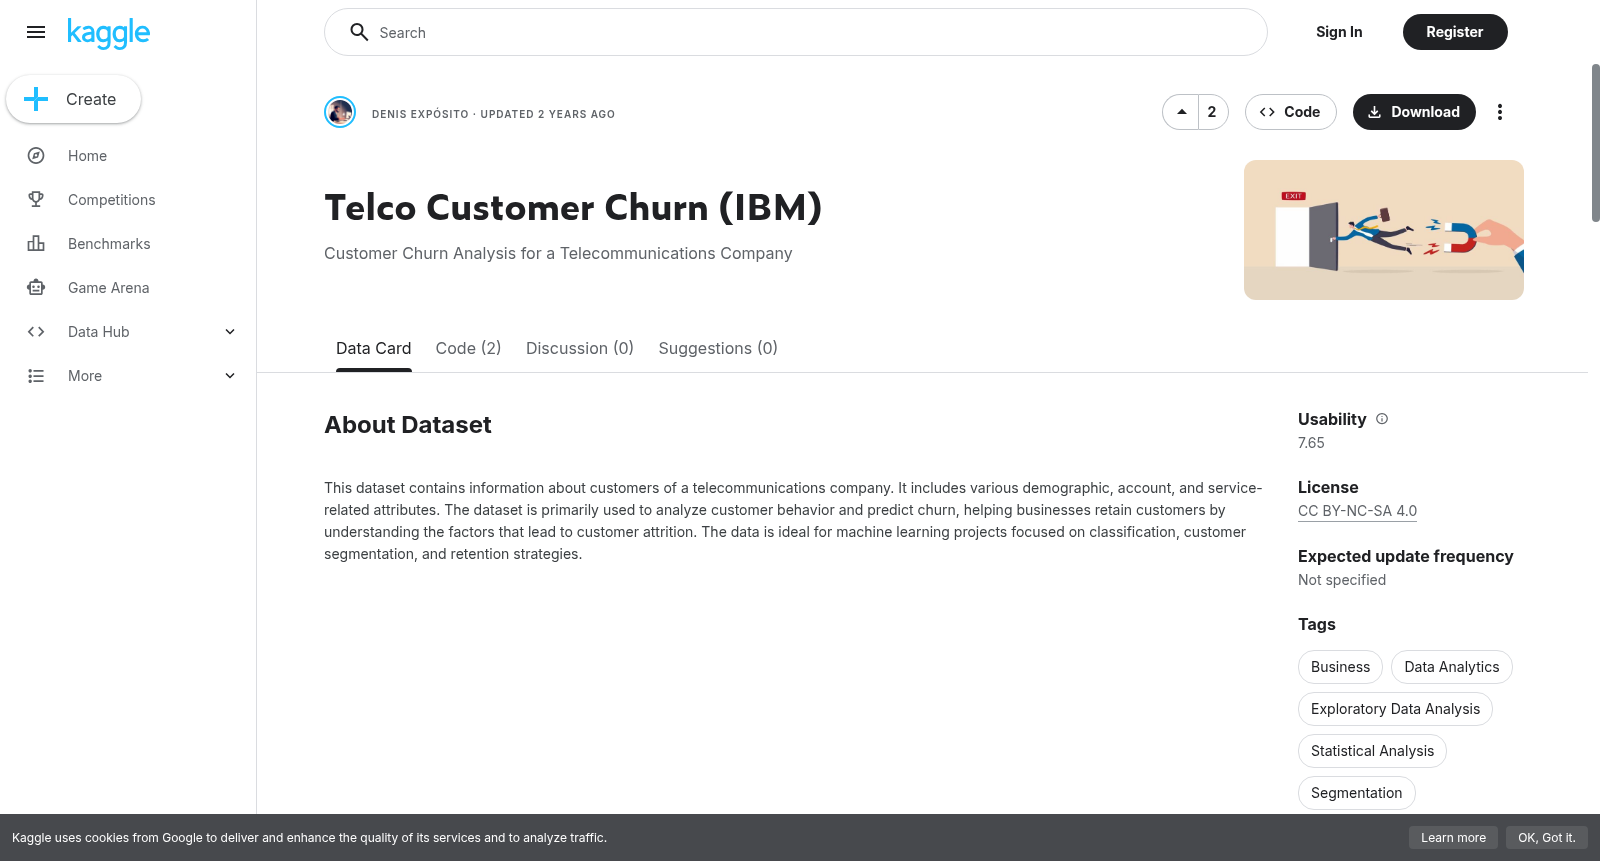The width and height of the screenshot is (1600, 861).
Task: Select the Statistical Analysis tag
Action: 1372,751
